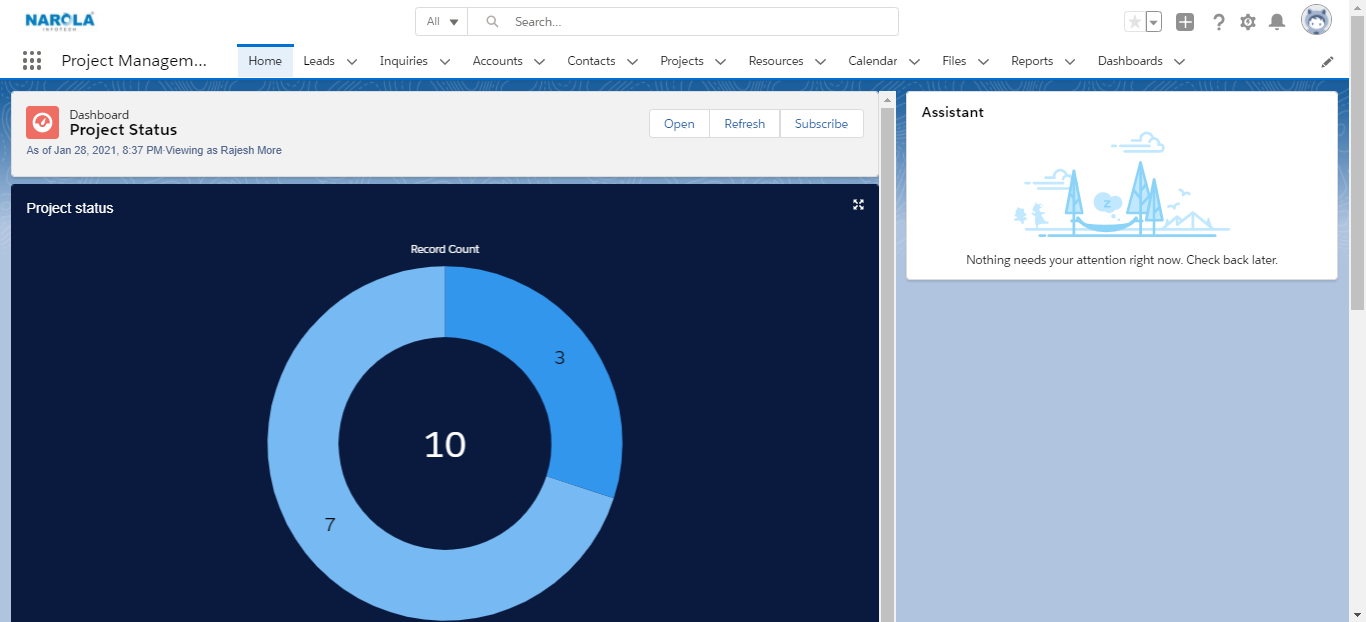Open notifications via the bell icon
1366x622 pixels.
click(x=1276, y=21)
